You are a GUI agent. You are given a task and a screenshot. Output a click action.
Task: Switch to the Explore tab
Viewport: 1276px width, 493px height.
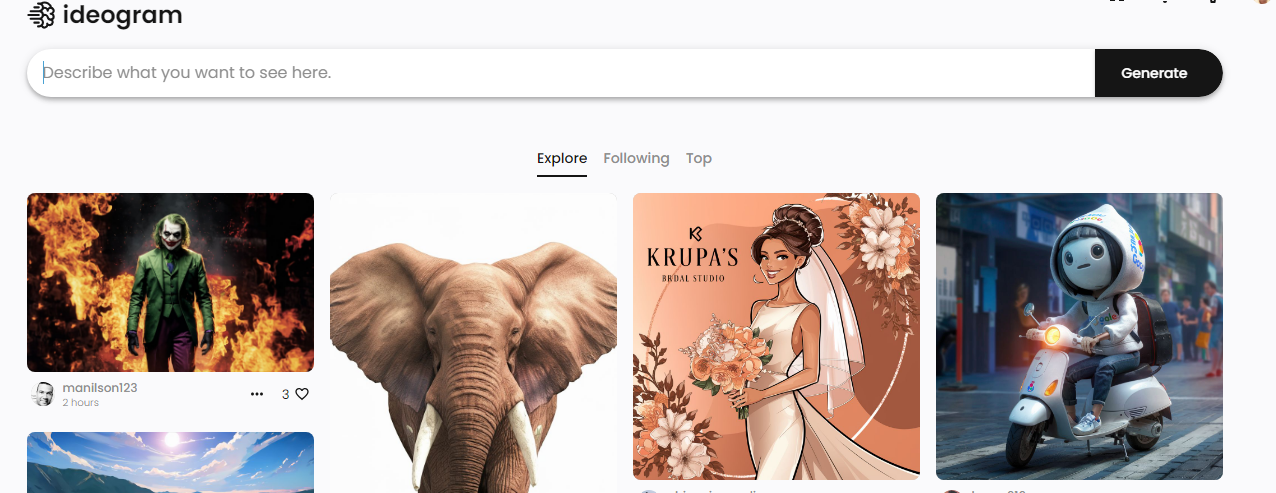coord(561,158)
